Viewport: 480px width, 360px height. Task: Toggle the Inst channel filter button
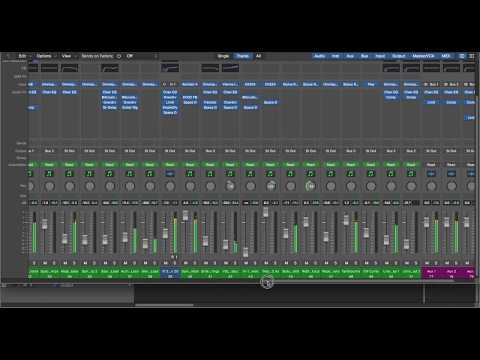[x=335, y=56]
